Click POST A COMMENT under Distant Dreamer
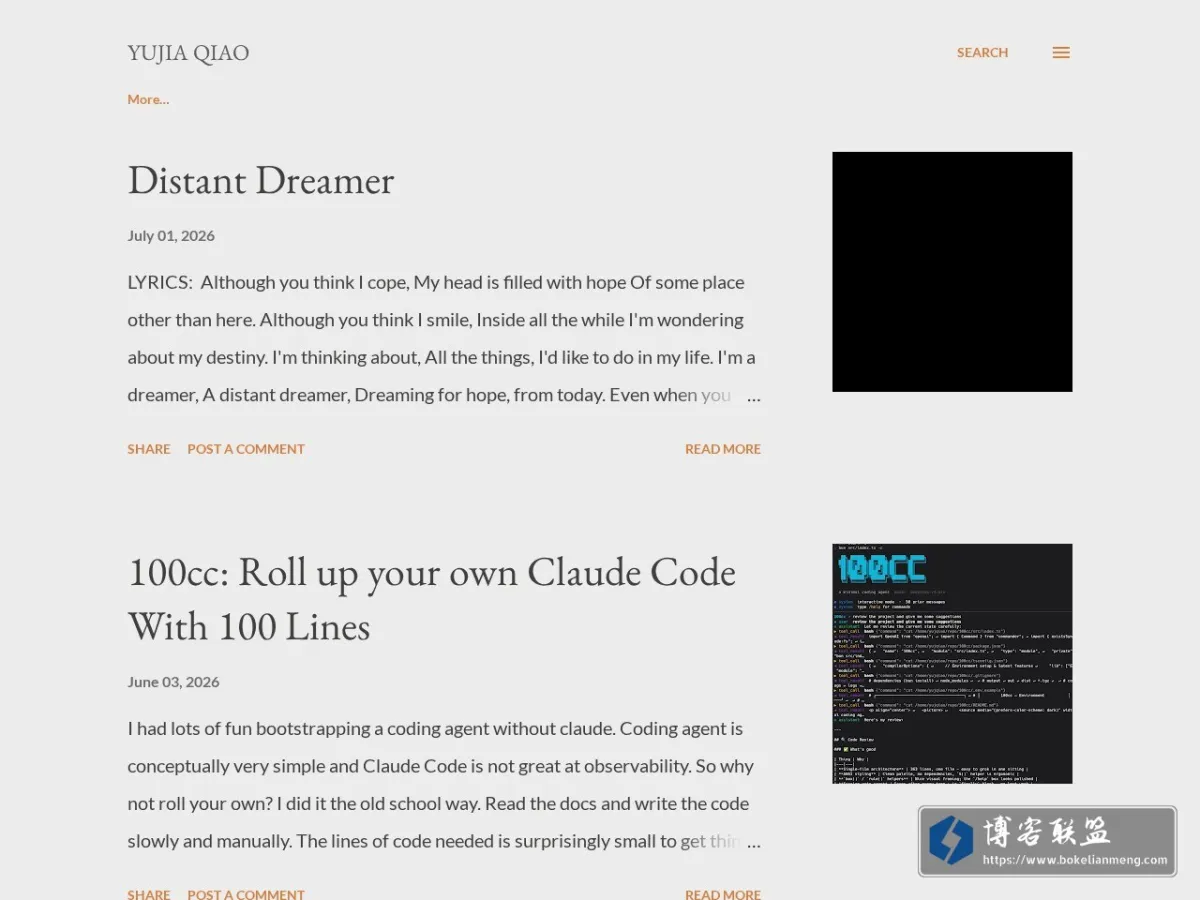The height and width of the screenshot is (900, 1200). [246, 449]
